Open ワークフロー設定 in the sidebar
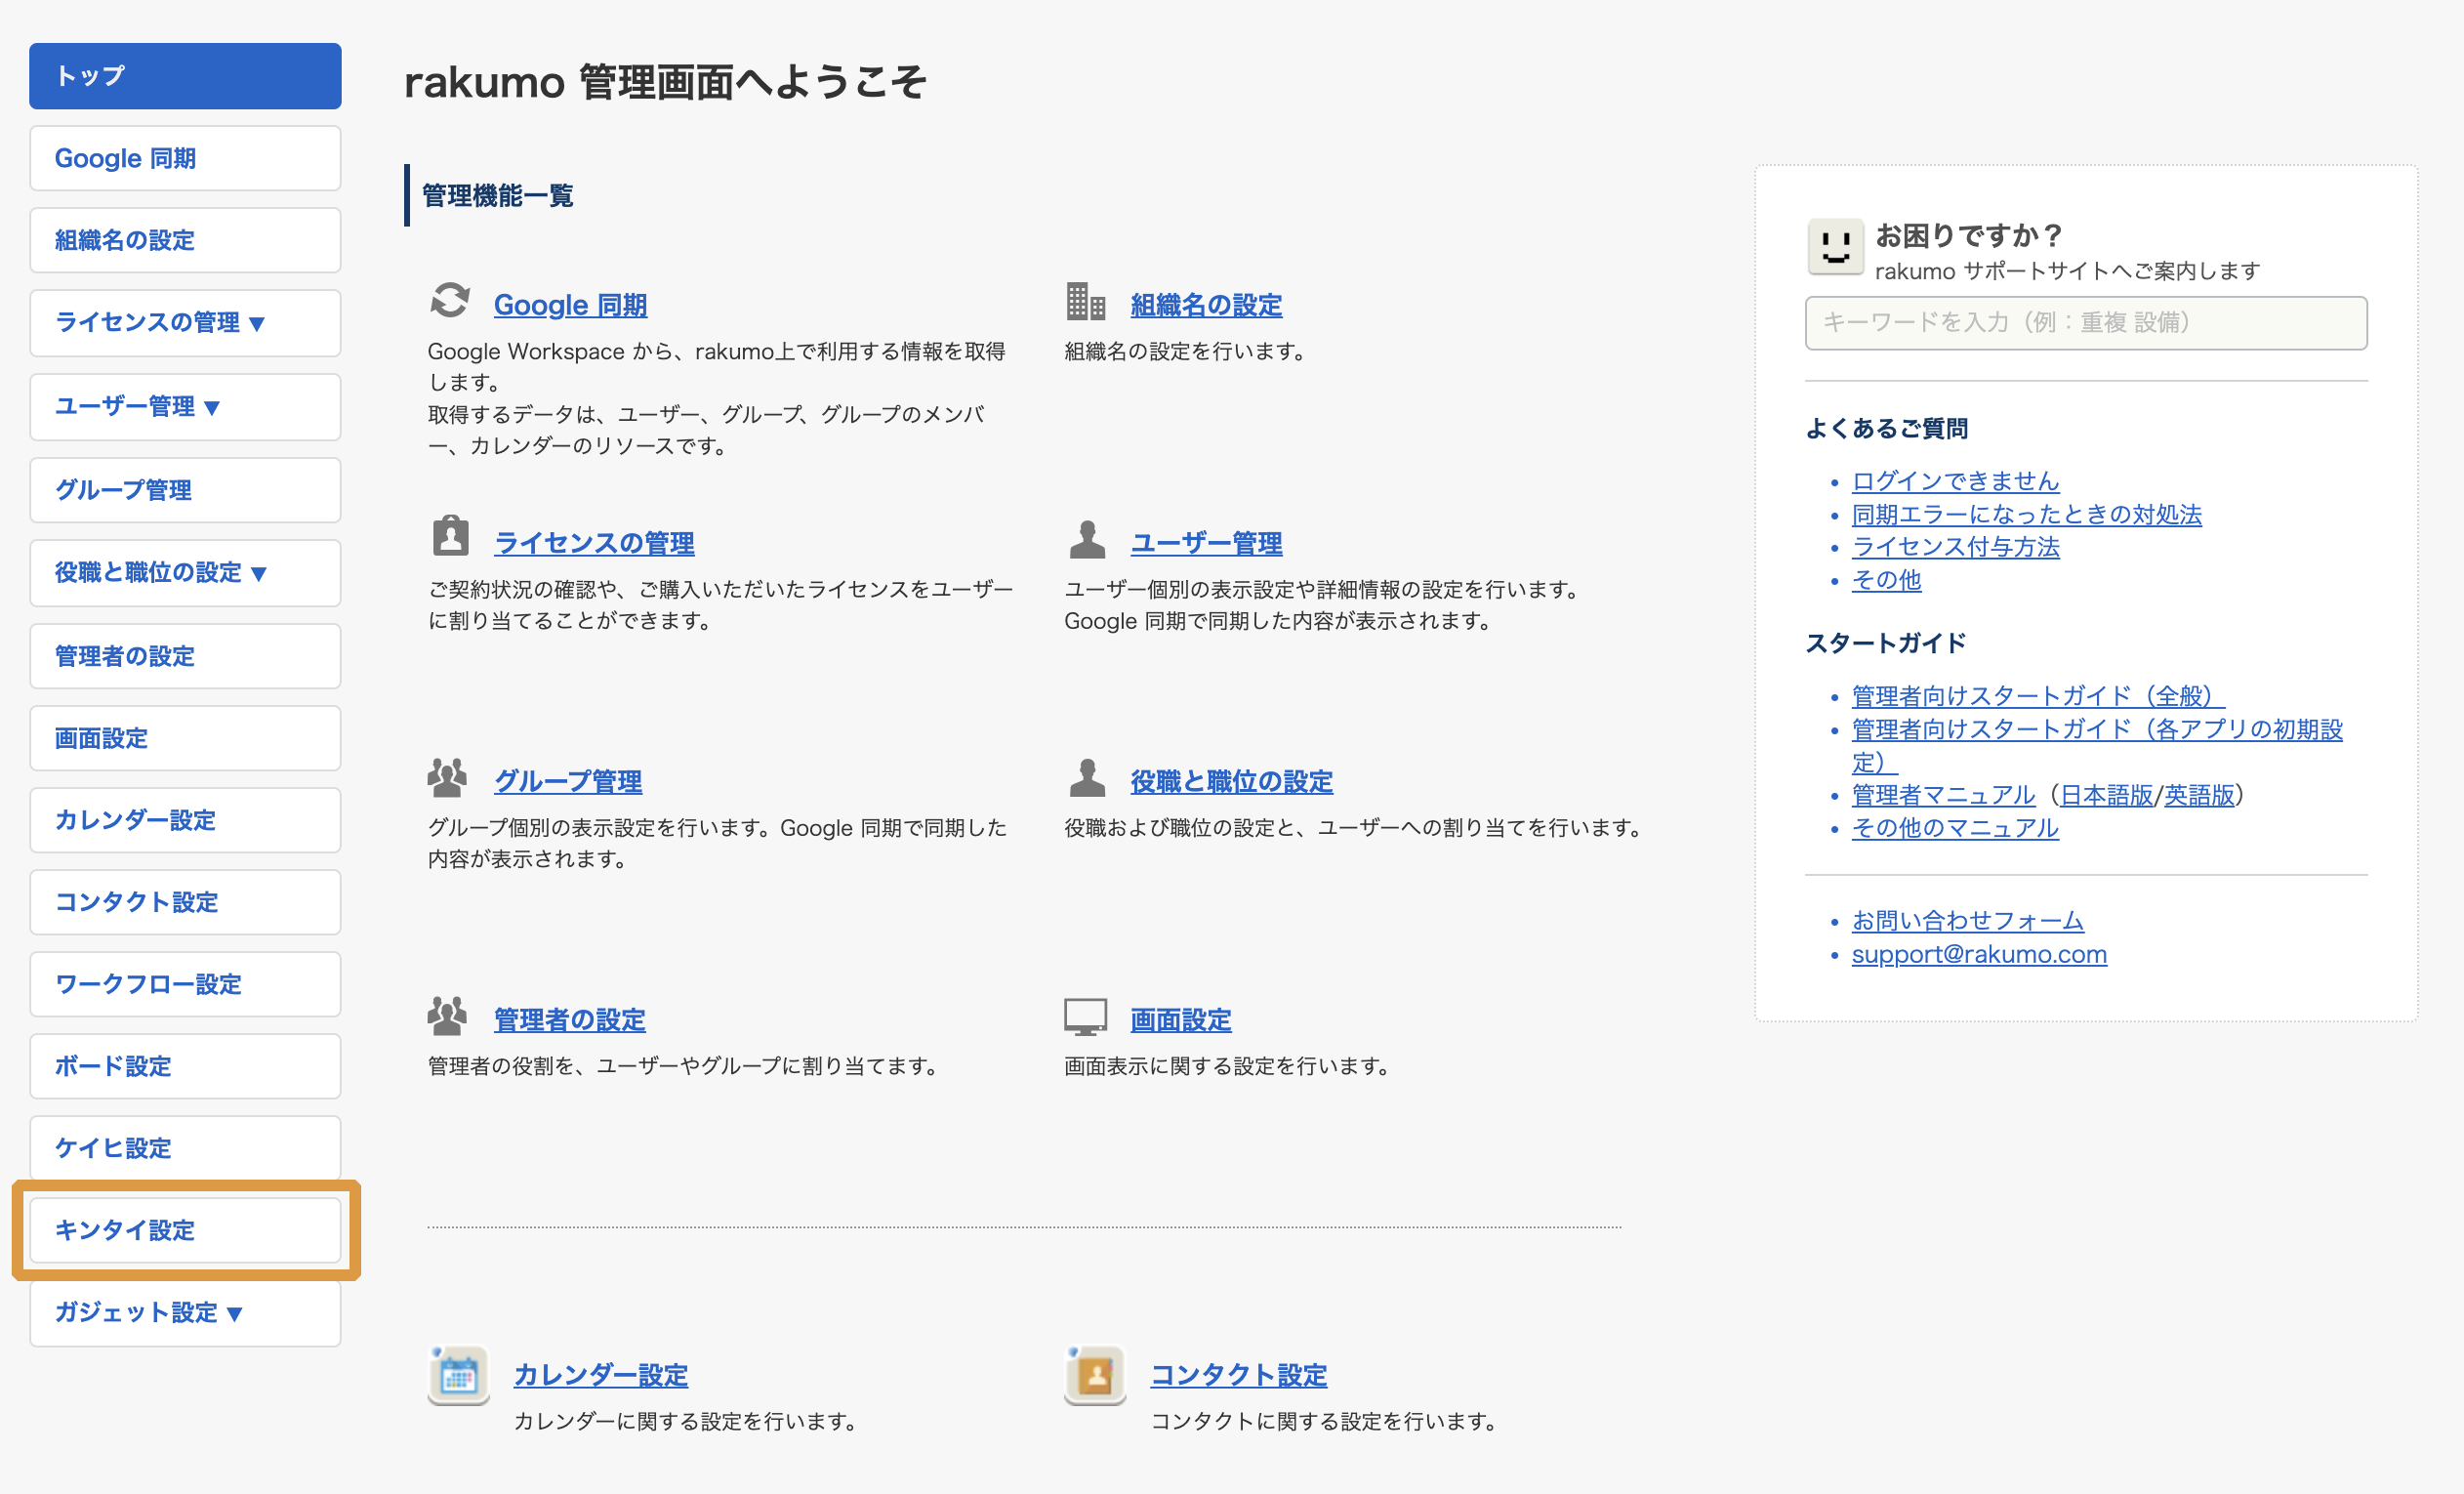The height and width of the screenshot is (1494, 2464). click(185, 984)
